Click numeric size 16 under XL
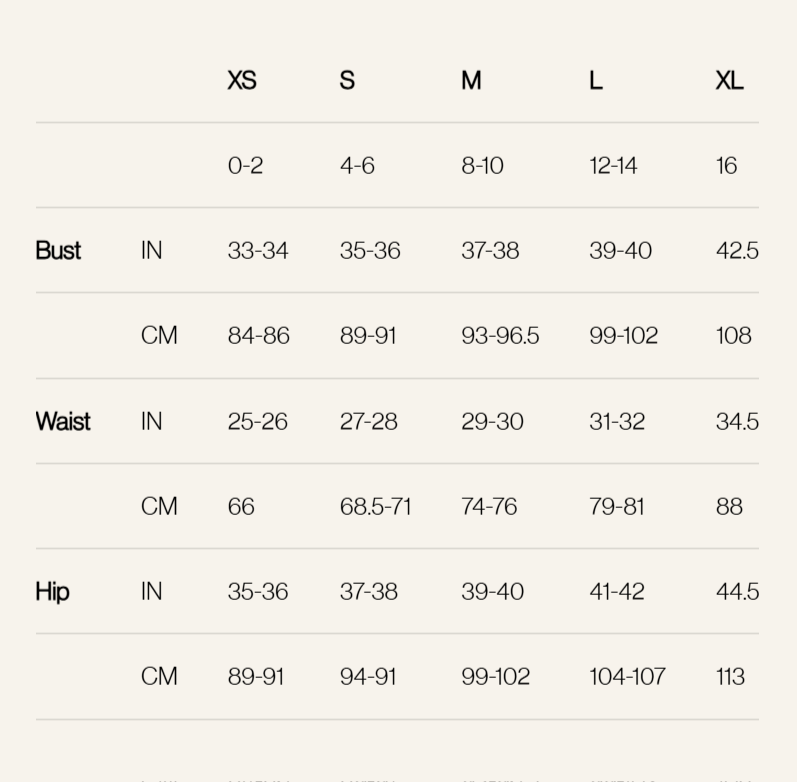 point(726,166)
